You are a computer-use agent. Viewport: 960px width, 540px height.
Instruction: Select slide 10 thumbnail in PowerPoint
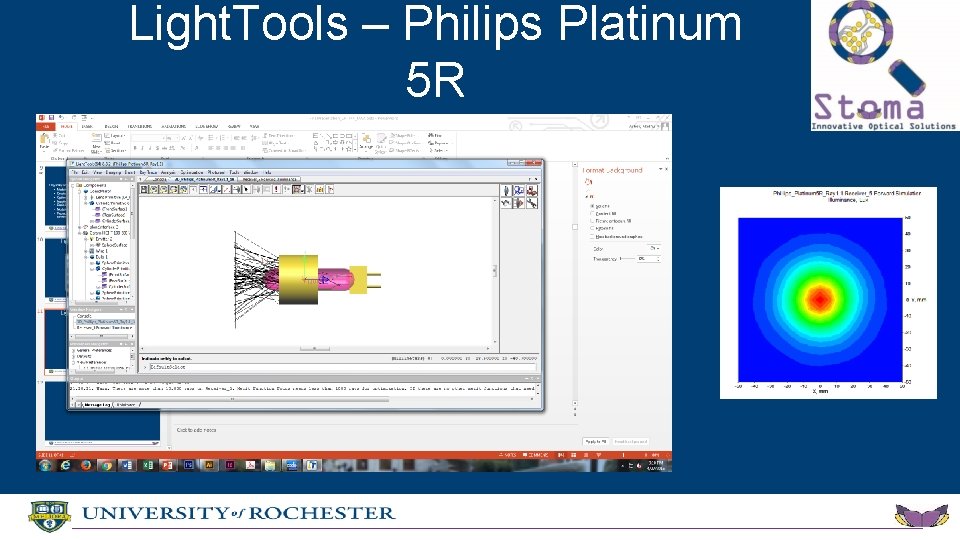pyautogui.click(x=56, y=268)
